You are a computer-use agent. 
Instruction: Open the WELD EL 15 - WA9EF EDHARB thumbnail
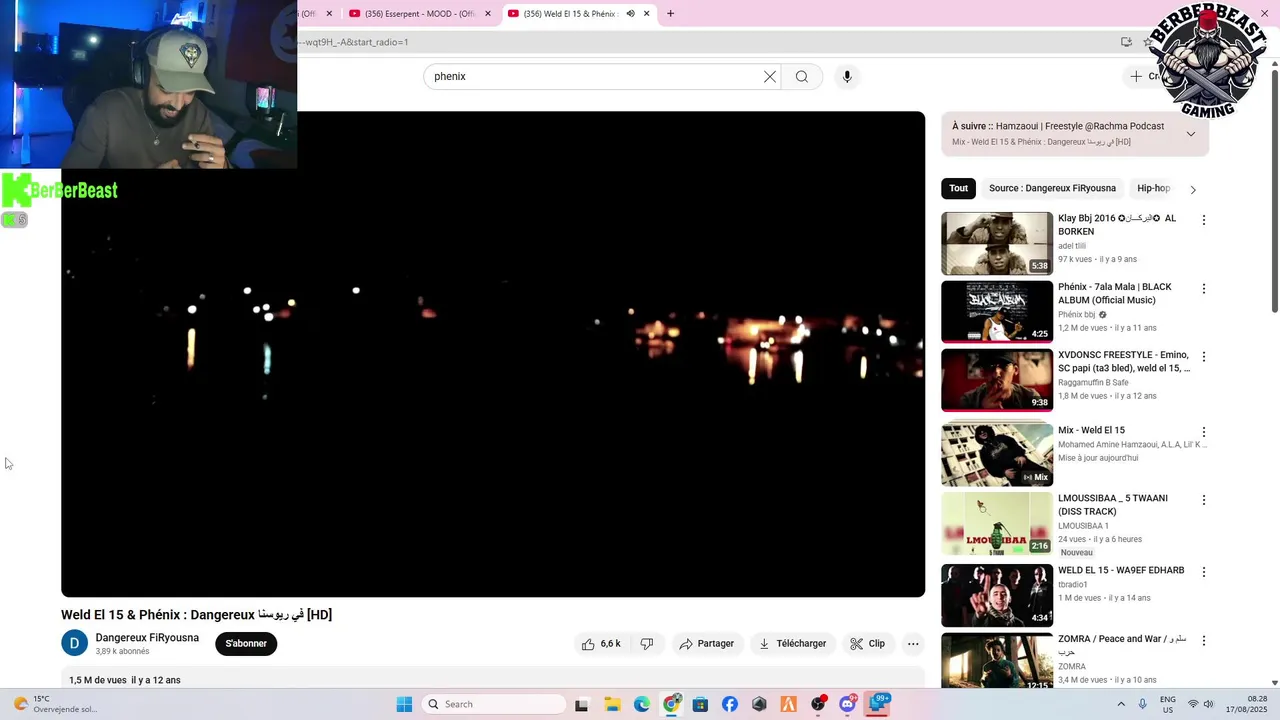[997, 596]
